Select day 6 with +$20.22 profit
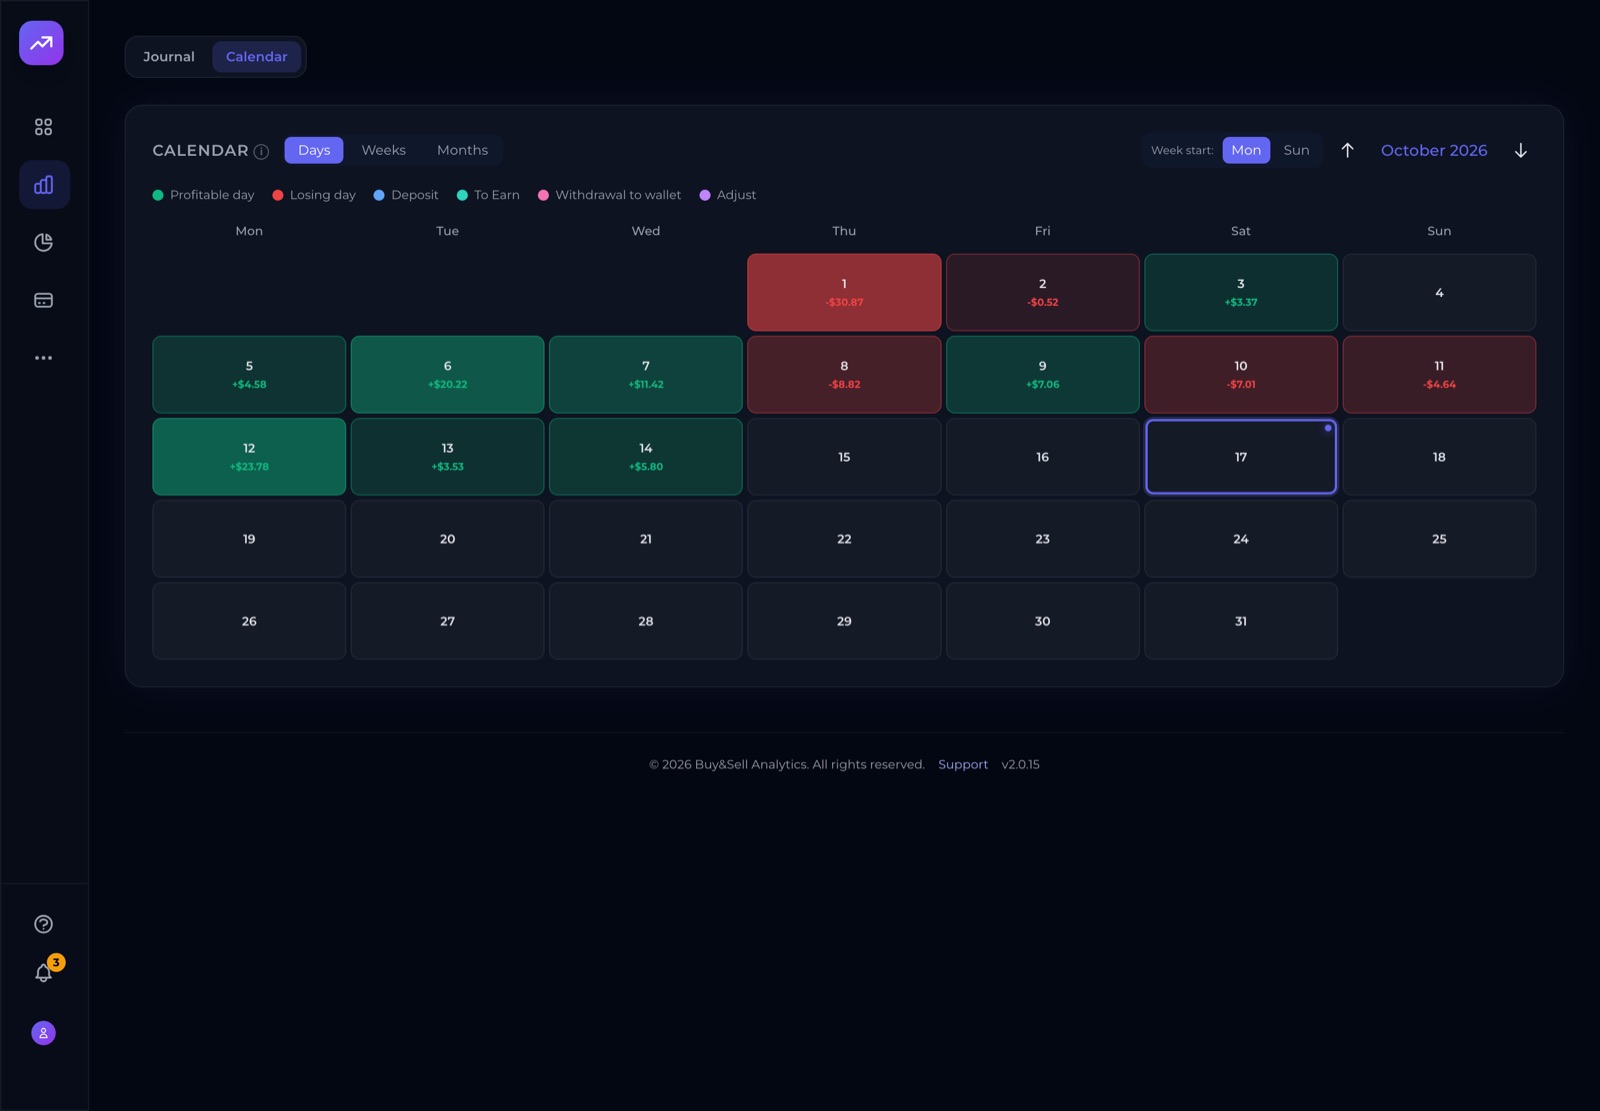 (x=447, y=374)
